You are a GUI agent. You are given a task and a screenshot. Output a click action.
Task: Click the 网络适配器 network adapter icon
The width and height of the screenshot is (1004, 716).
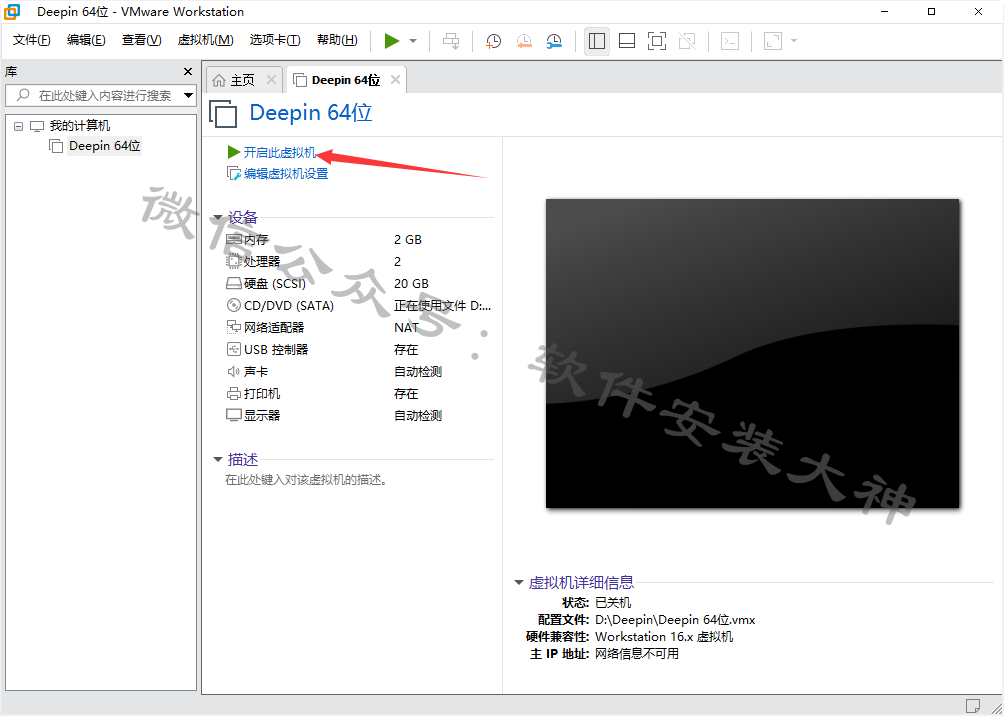tap(234, 327)
